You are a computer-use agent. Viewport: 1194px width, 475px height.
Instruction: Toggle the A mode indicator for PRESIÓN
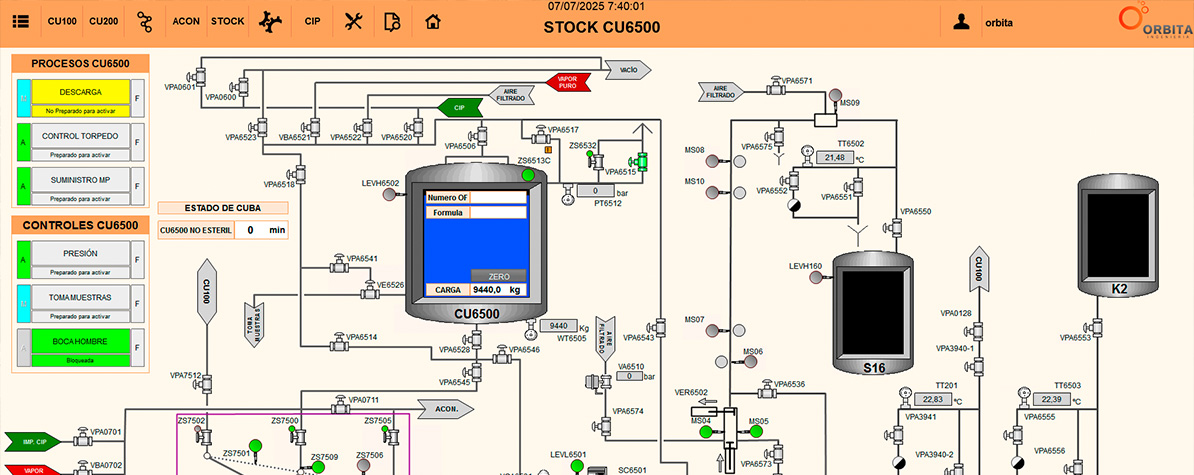(x=23, y=259)
